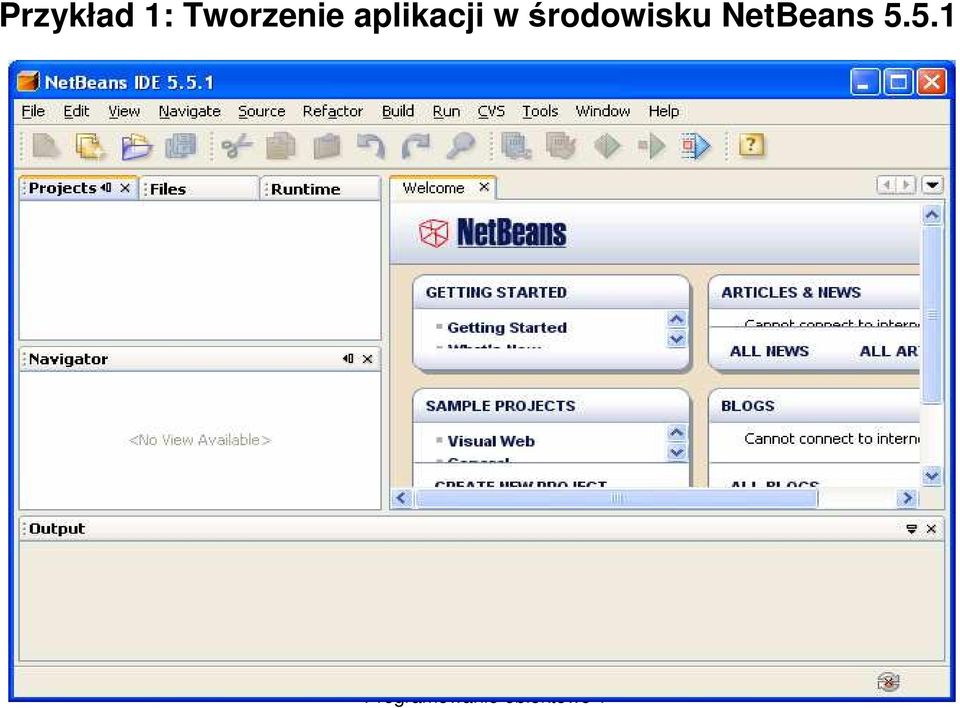This screenshot has height=708, width=960.
Task: Click the Copy toolbar icon
Action: pyautogui.click(x=281, y=147)
